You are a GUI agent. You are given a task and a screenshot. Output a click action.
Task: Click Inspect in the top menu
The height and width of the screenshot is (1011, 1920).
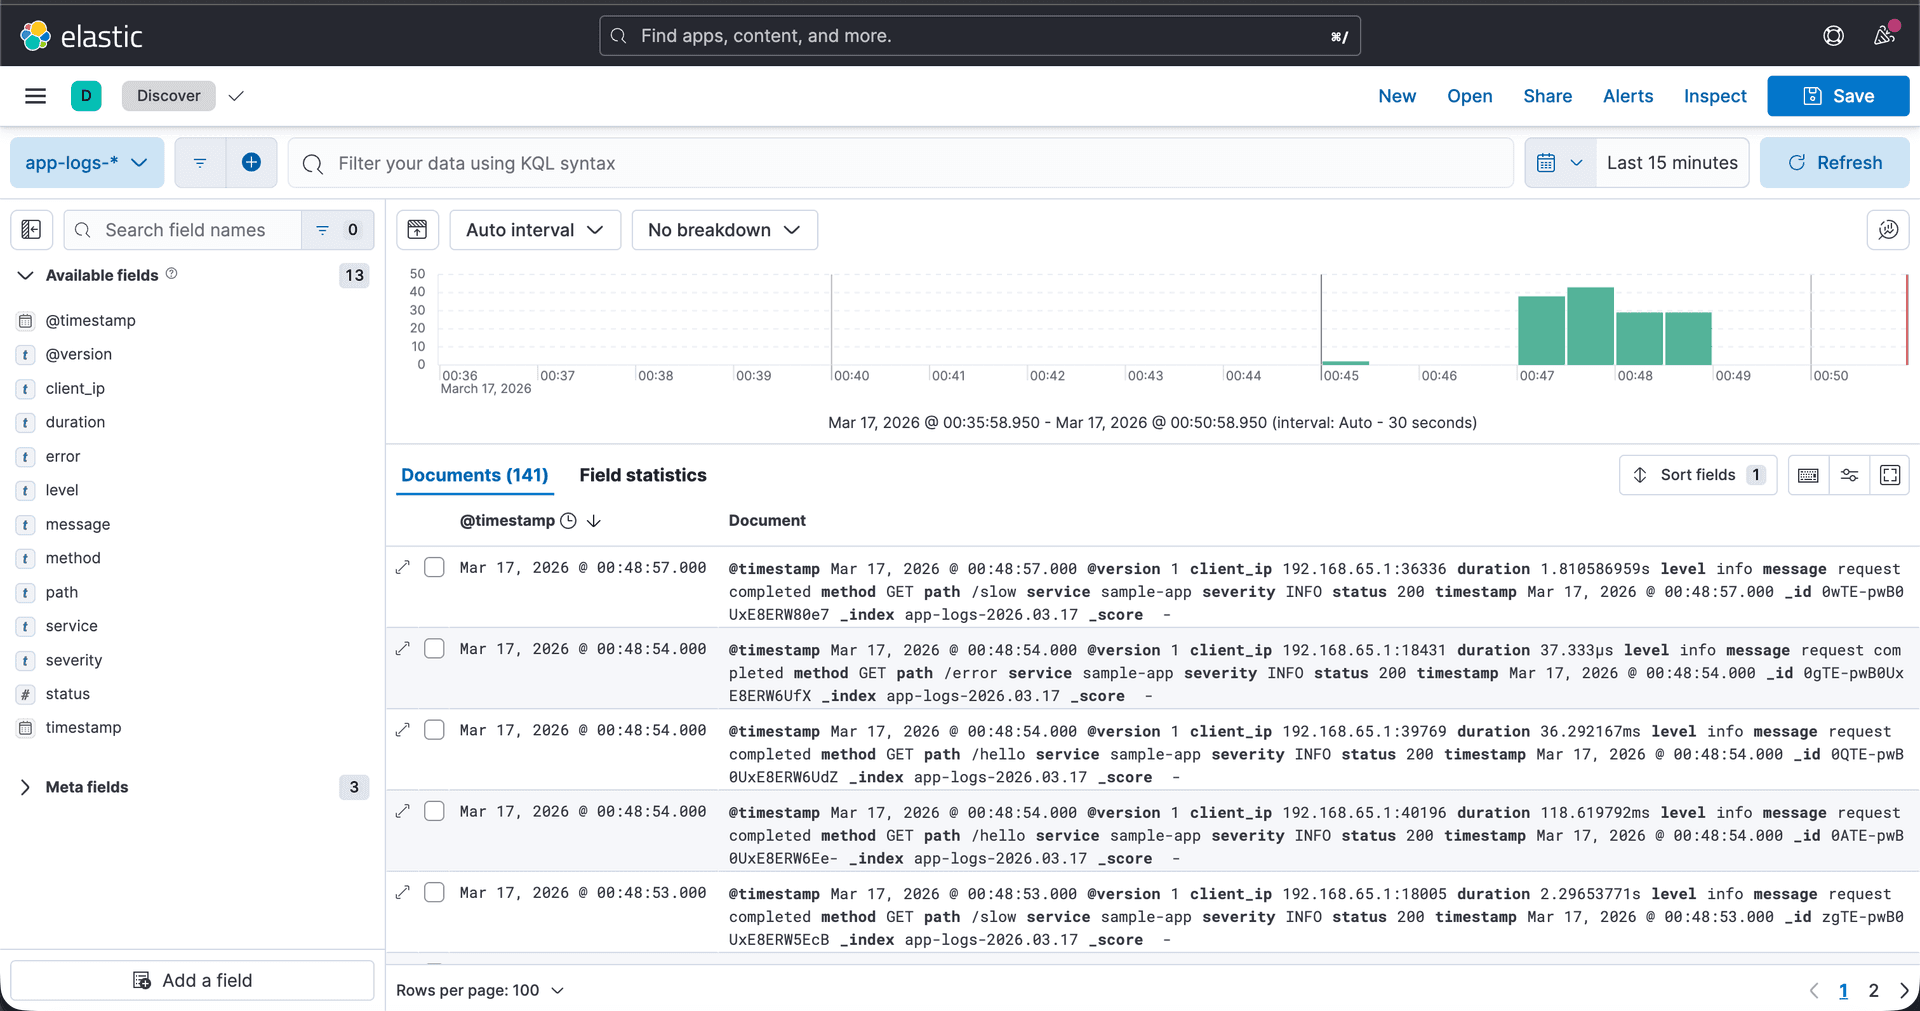pos(1715,96)
